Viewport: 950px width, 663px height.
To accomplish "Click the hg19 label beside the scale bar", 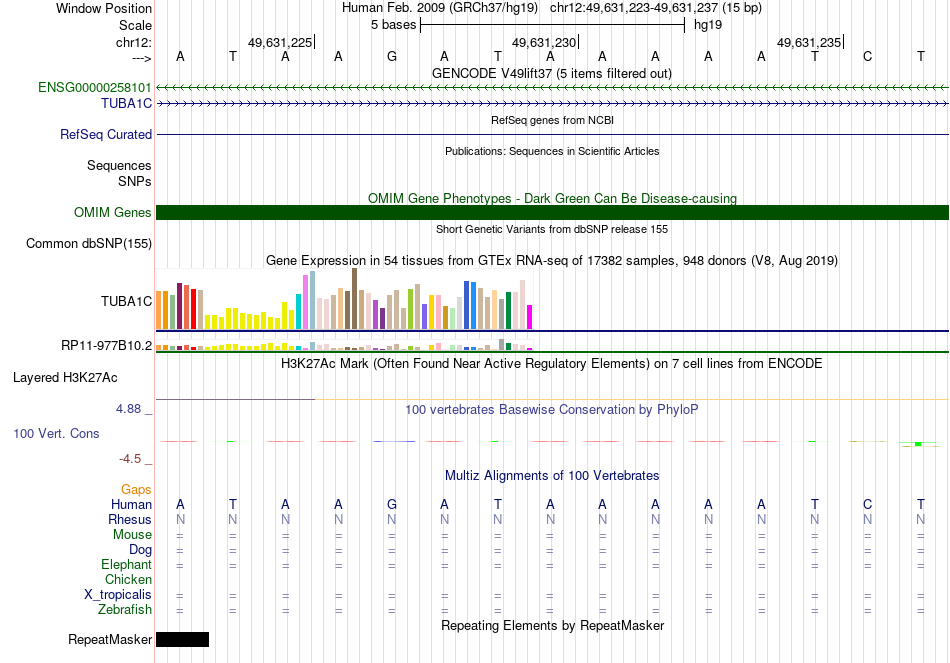I will tap(708, 25).
